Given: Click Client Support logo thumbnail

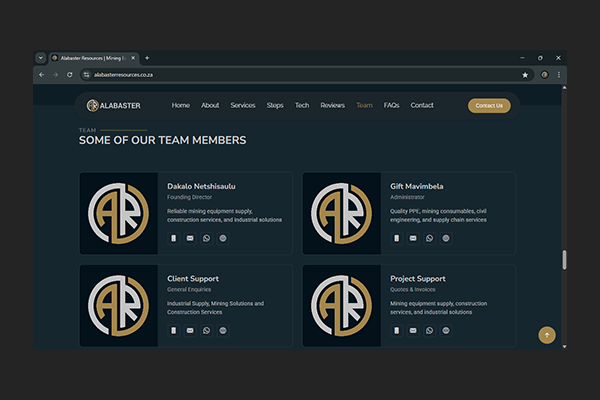Looking at the screenshot, I should coord(119,305).
